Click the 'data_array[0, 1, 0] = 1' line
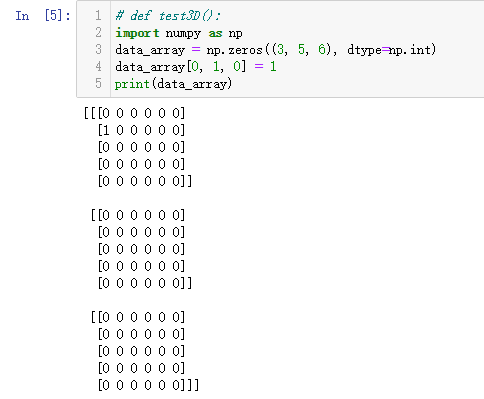Image resolution: width=484 pixels, height=399 pixels. tap(196, 67)
